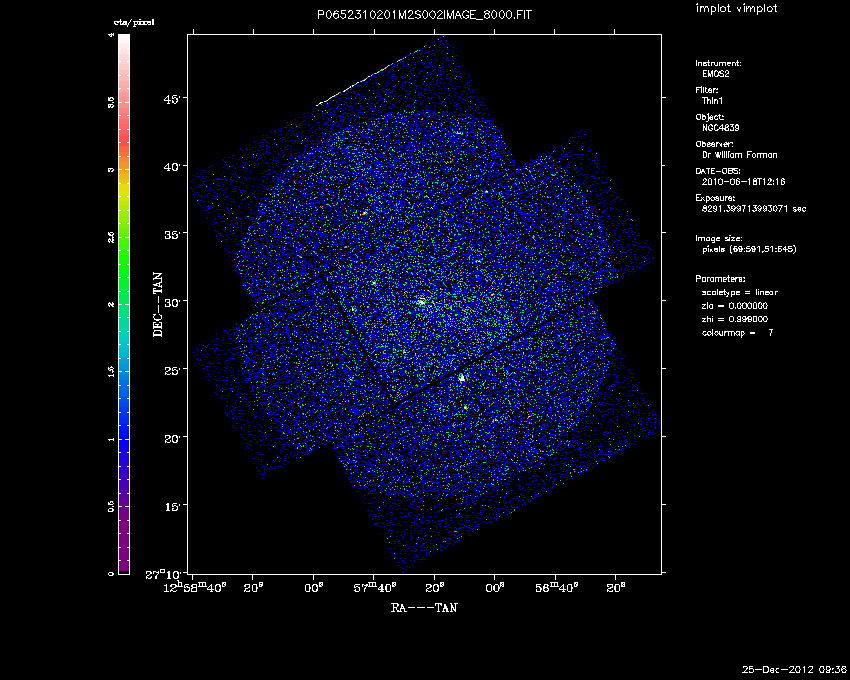This screenshot has height=680, width=850.
Task: Select the 'Instrument:' heading
Action: [718, 63]
